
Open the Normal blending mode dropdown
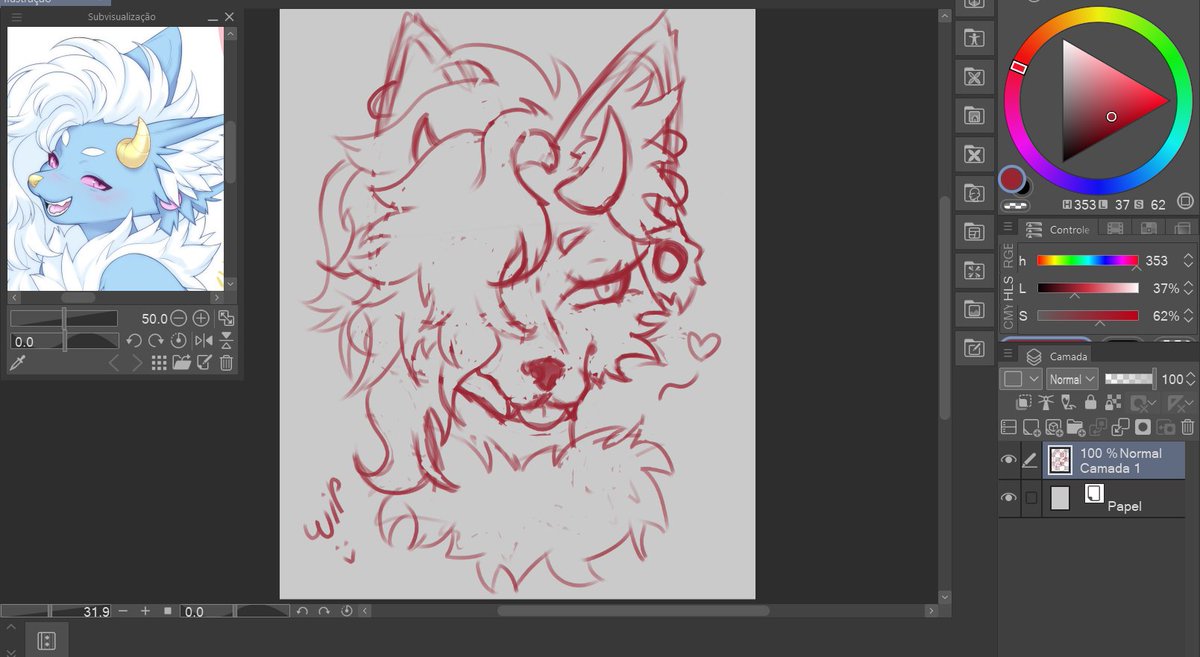tap(1072, 379)
